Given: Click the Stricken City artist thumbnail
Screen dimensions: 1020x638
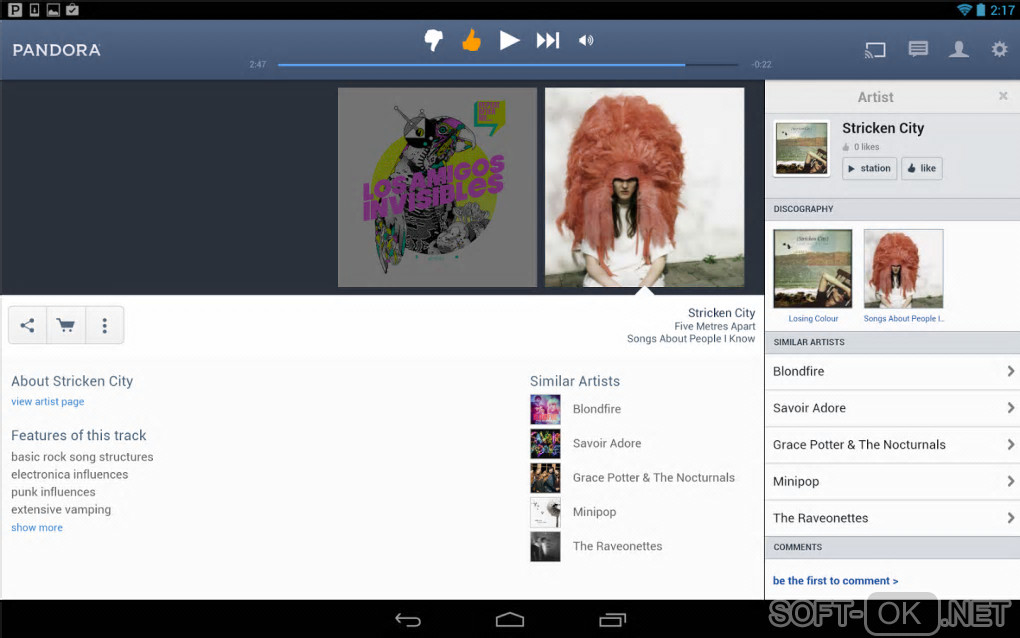Looking at the screenshot, I should 801,148.
